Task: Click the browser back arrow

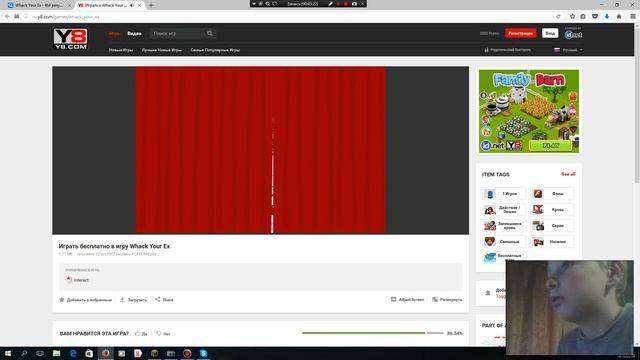Action: (x=7, y=16)
